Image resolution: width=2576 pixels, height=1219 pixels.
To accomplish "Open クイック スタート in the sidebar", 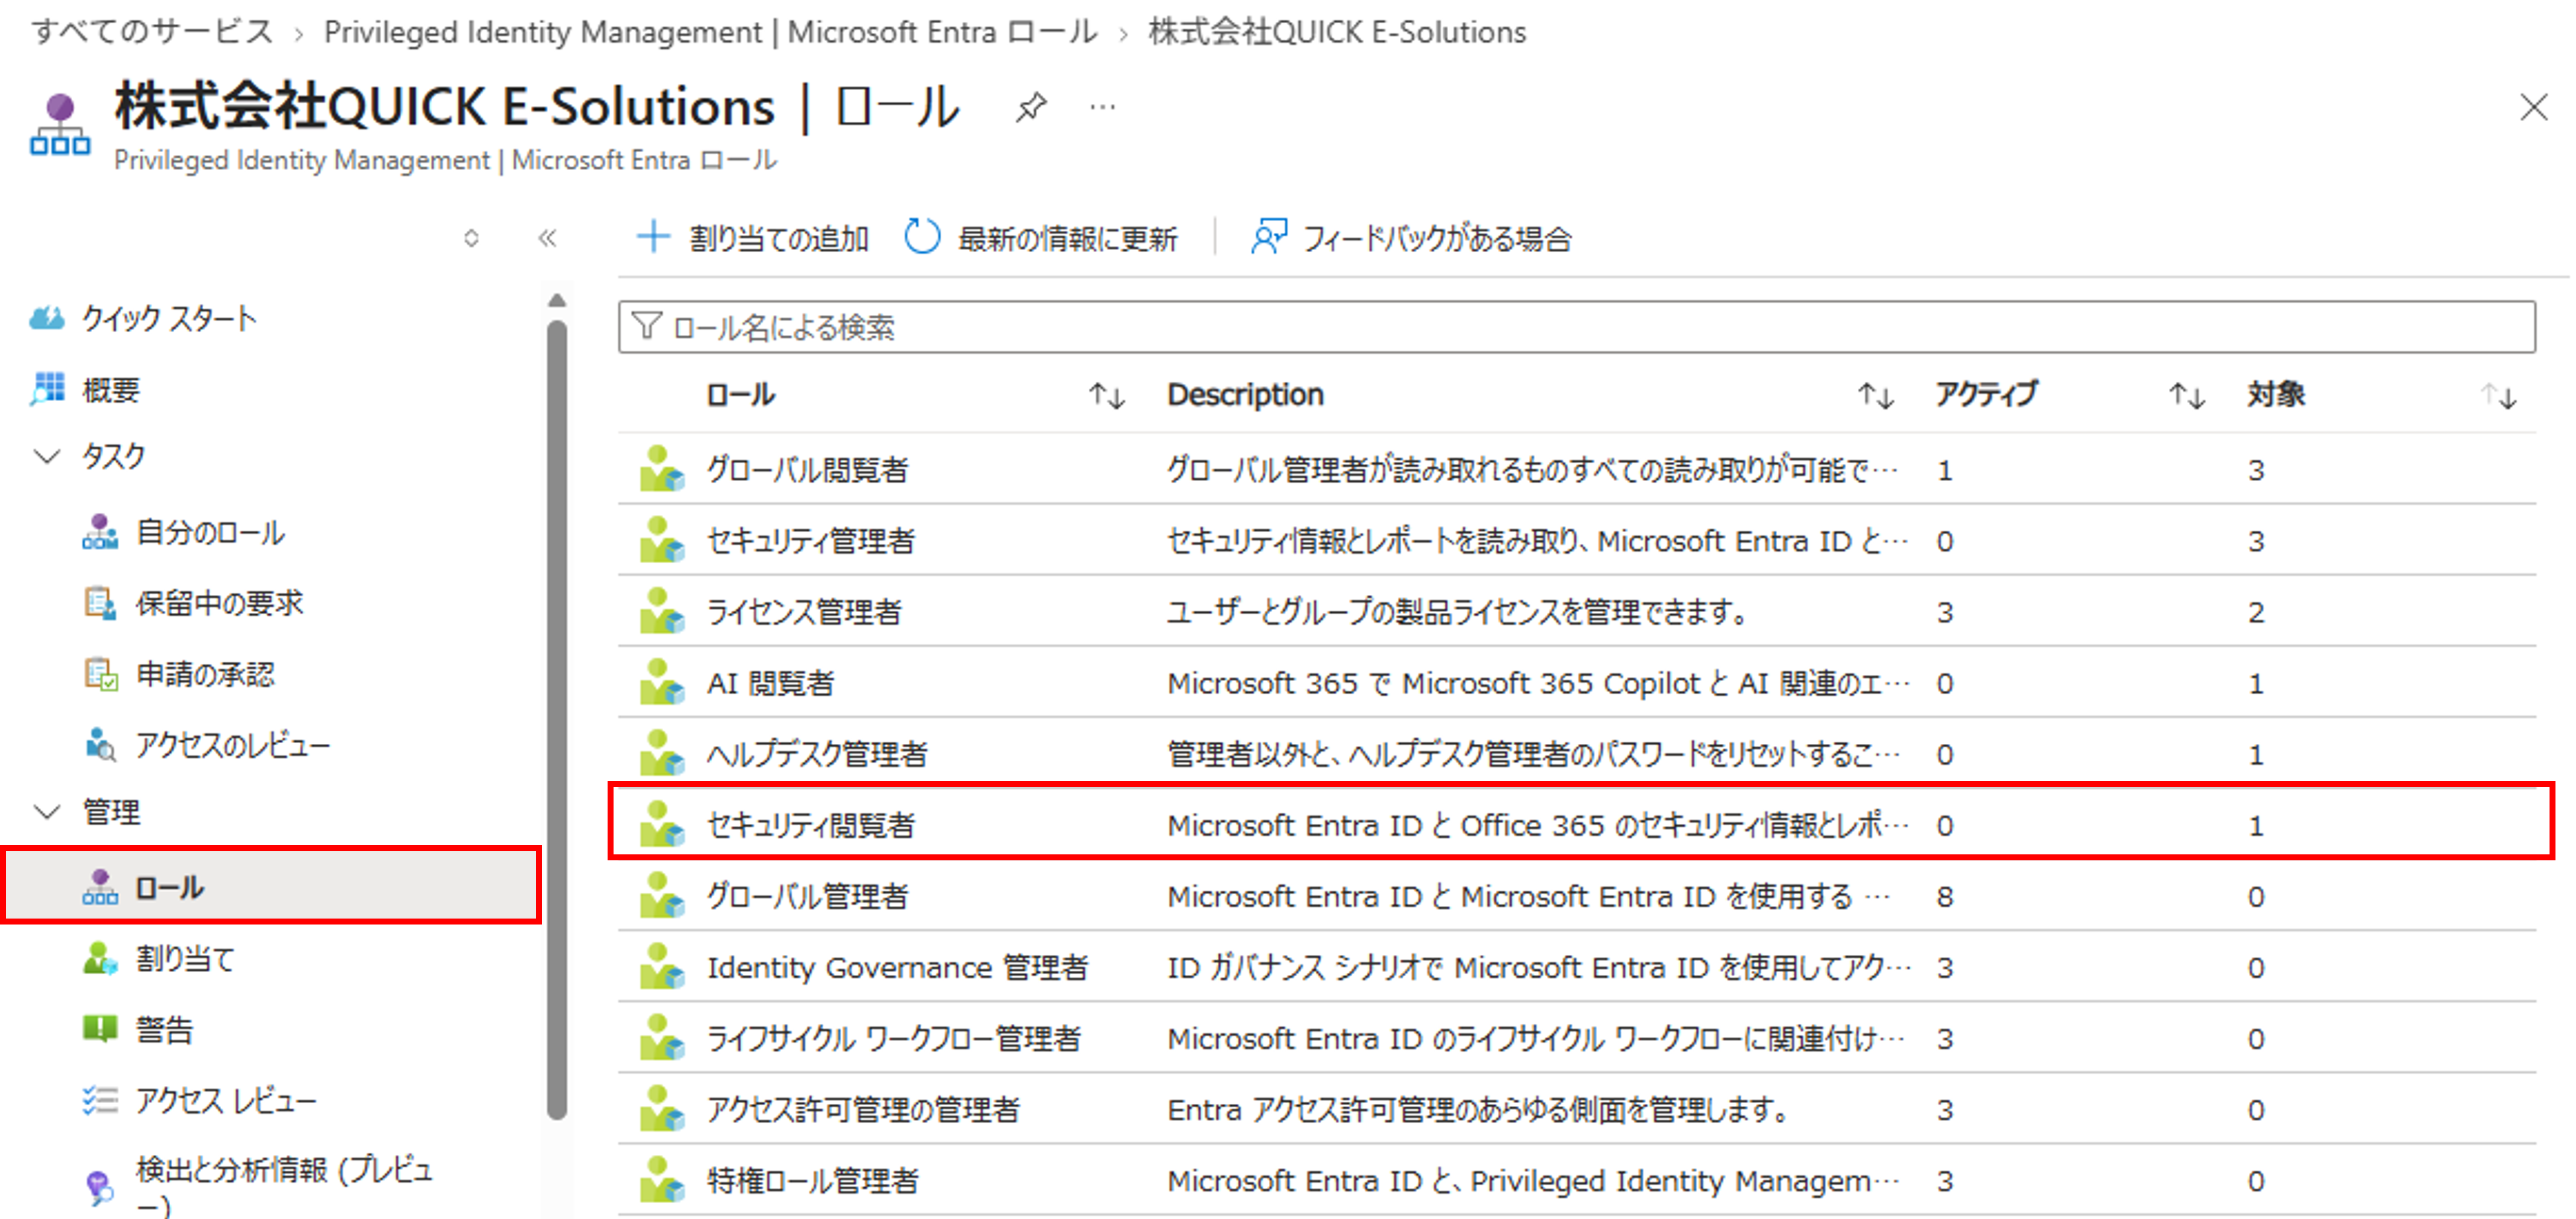I will click(169, 318).
